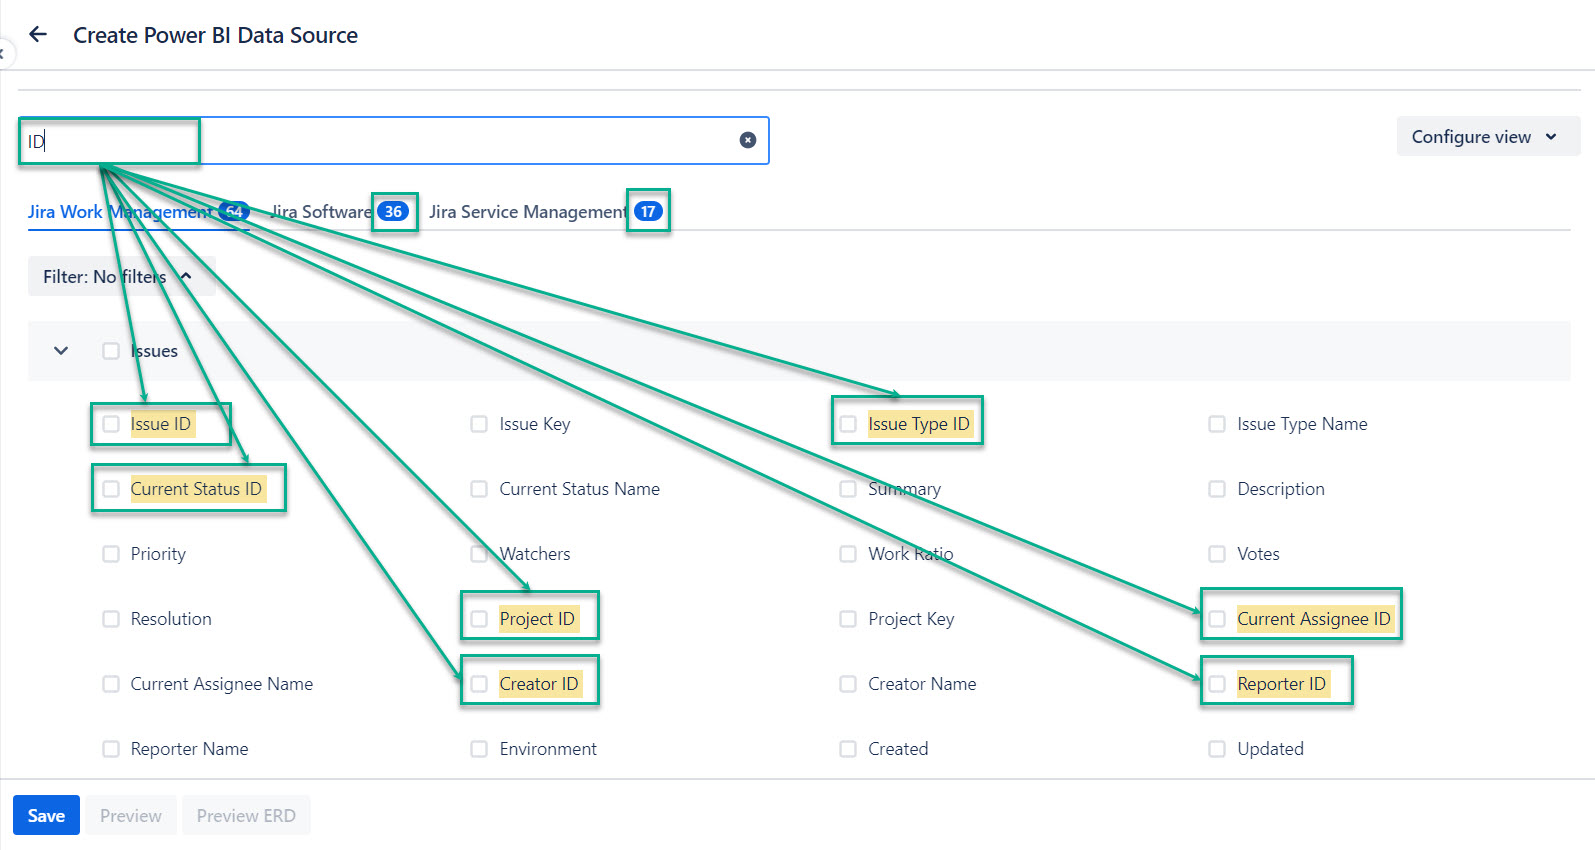
Task: Expand the Filter: No filters dropdown
Action: tap(118, 277)
